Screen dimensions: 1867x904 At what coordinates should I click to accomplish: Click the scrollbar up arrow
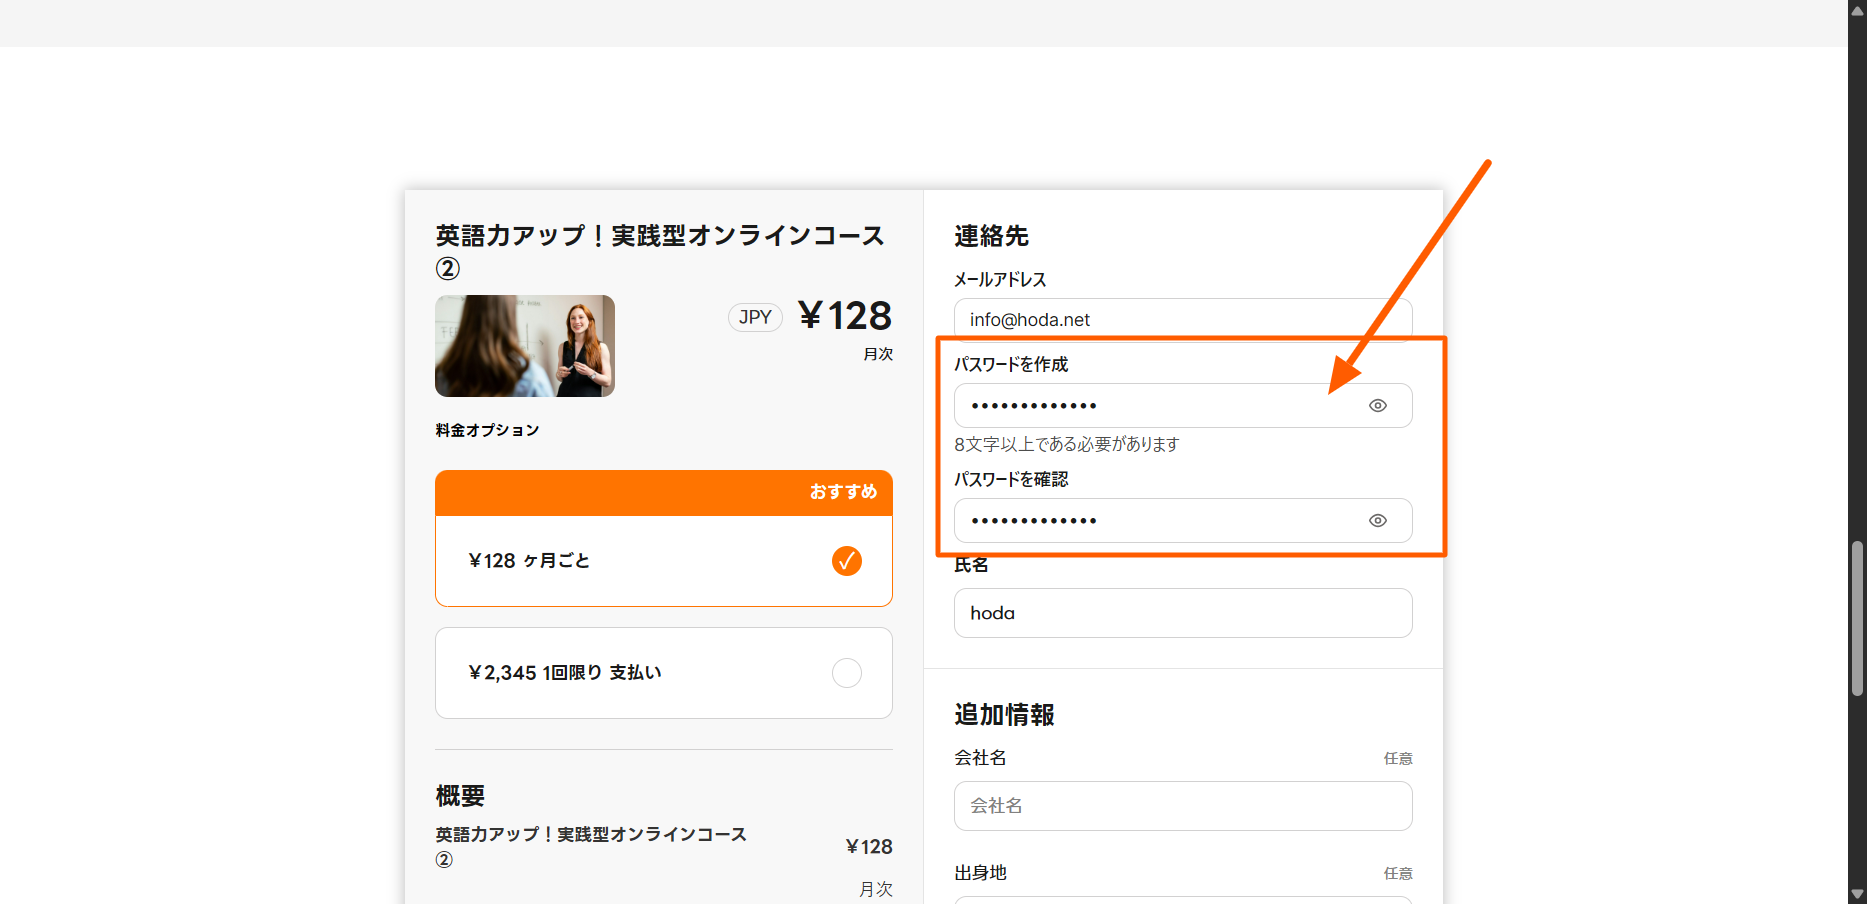1857,11
